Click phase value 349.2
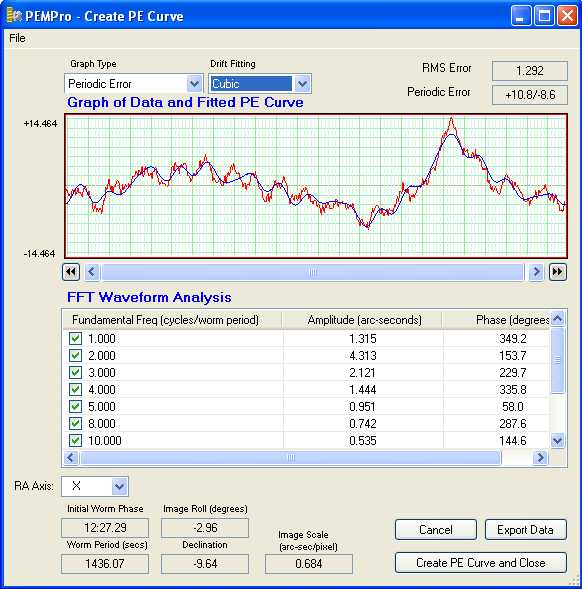 point(513,338)
